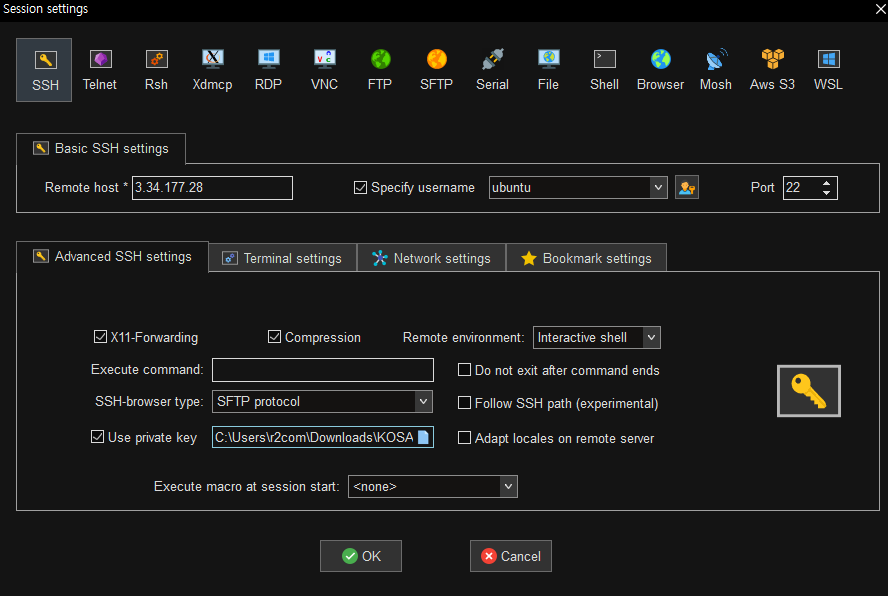Pick the SFTP session type
Image resolution: width=888 pixels, height=596 pixels.
437,70
